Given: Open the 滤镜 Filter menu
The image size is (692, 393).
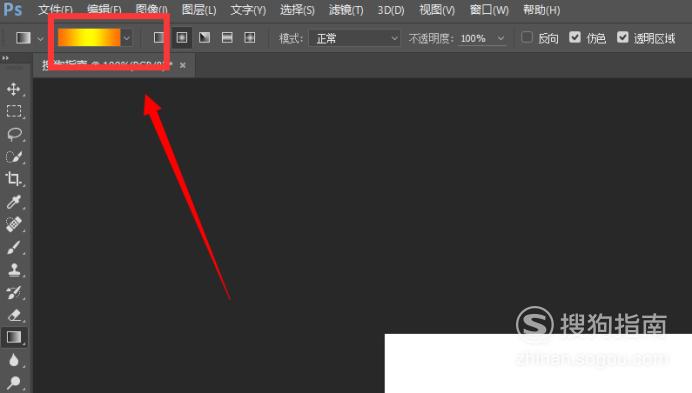Looking at the screenshot, I should [346, 10].
